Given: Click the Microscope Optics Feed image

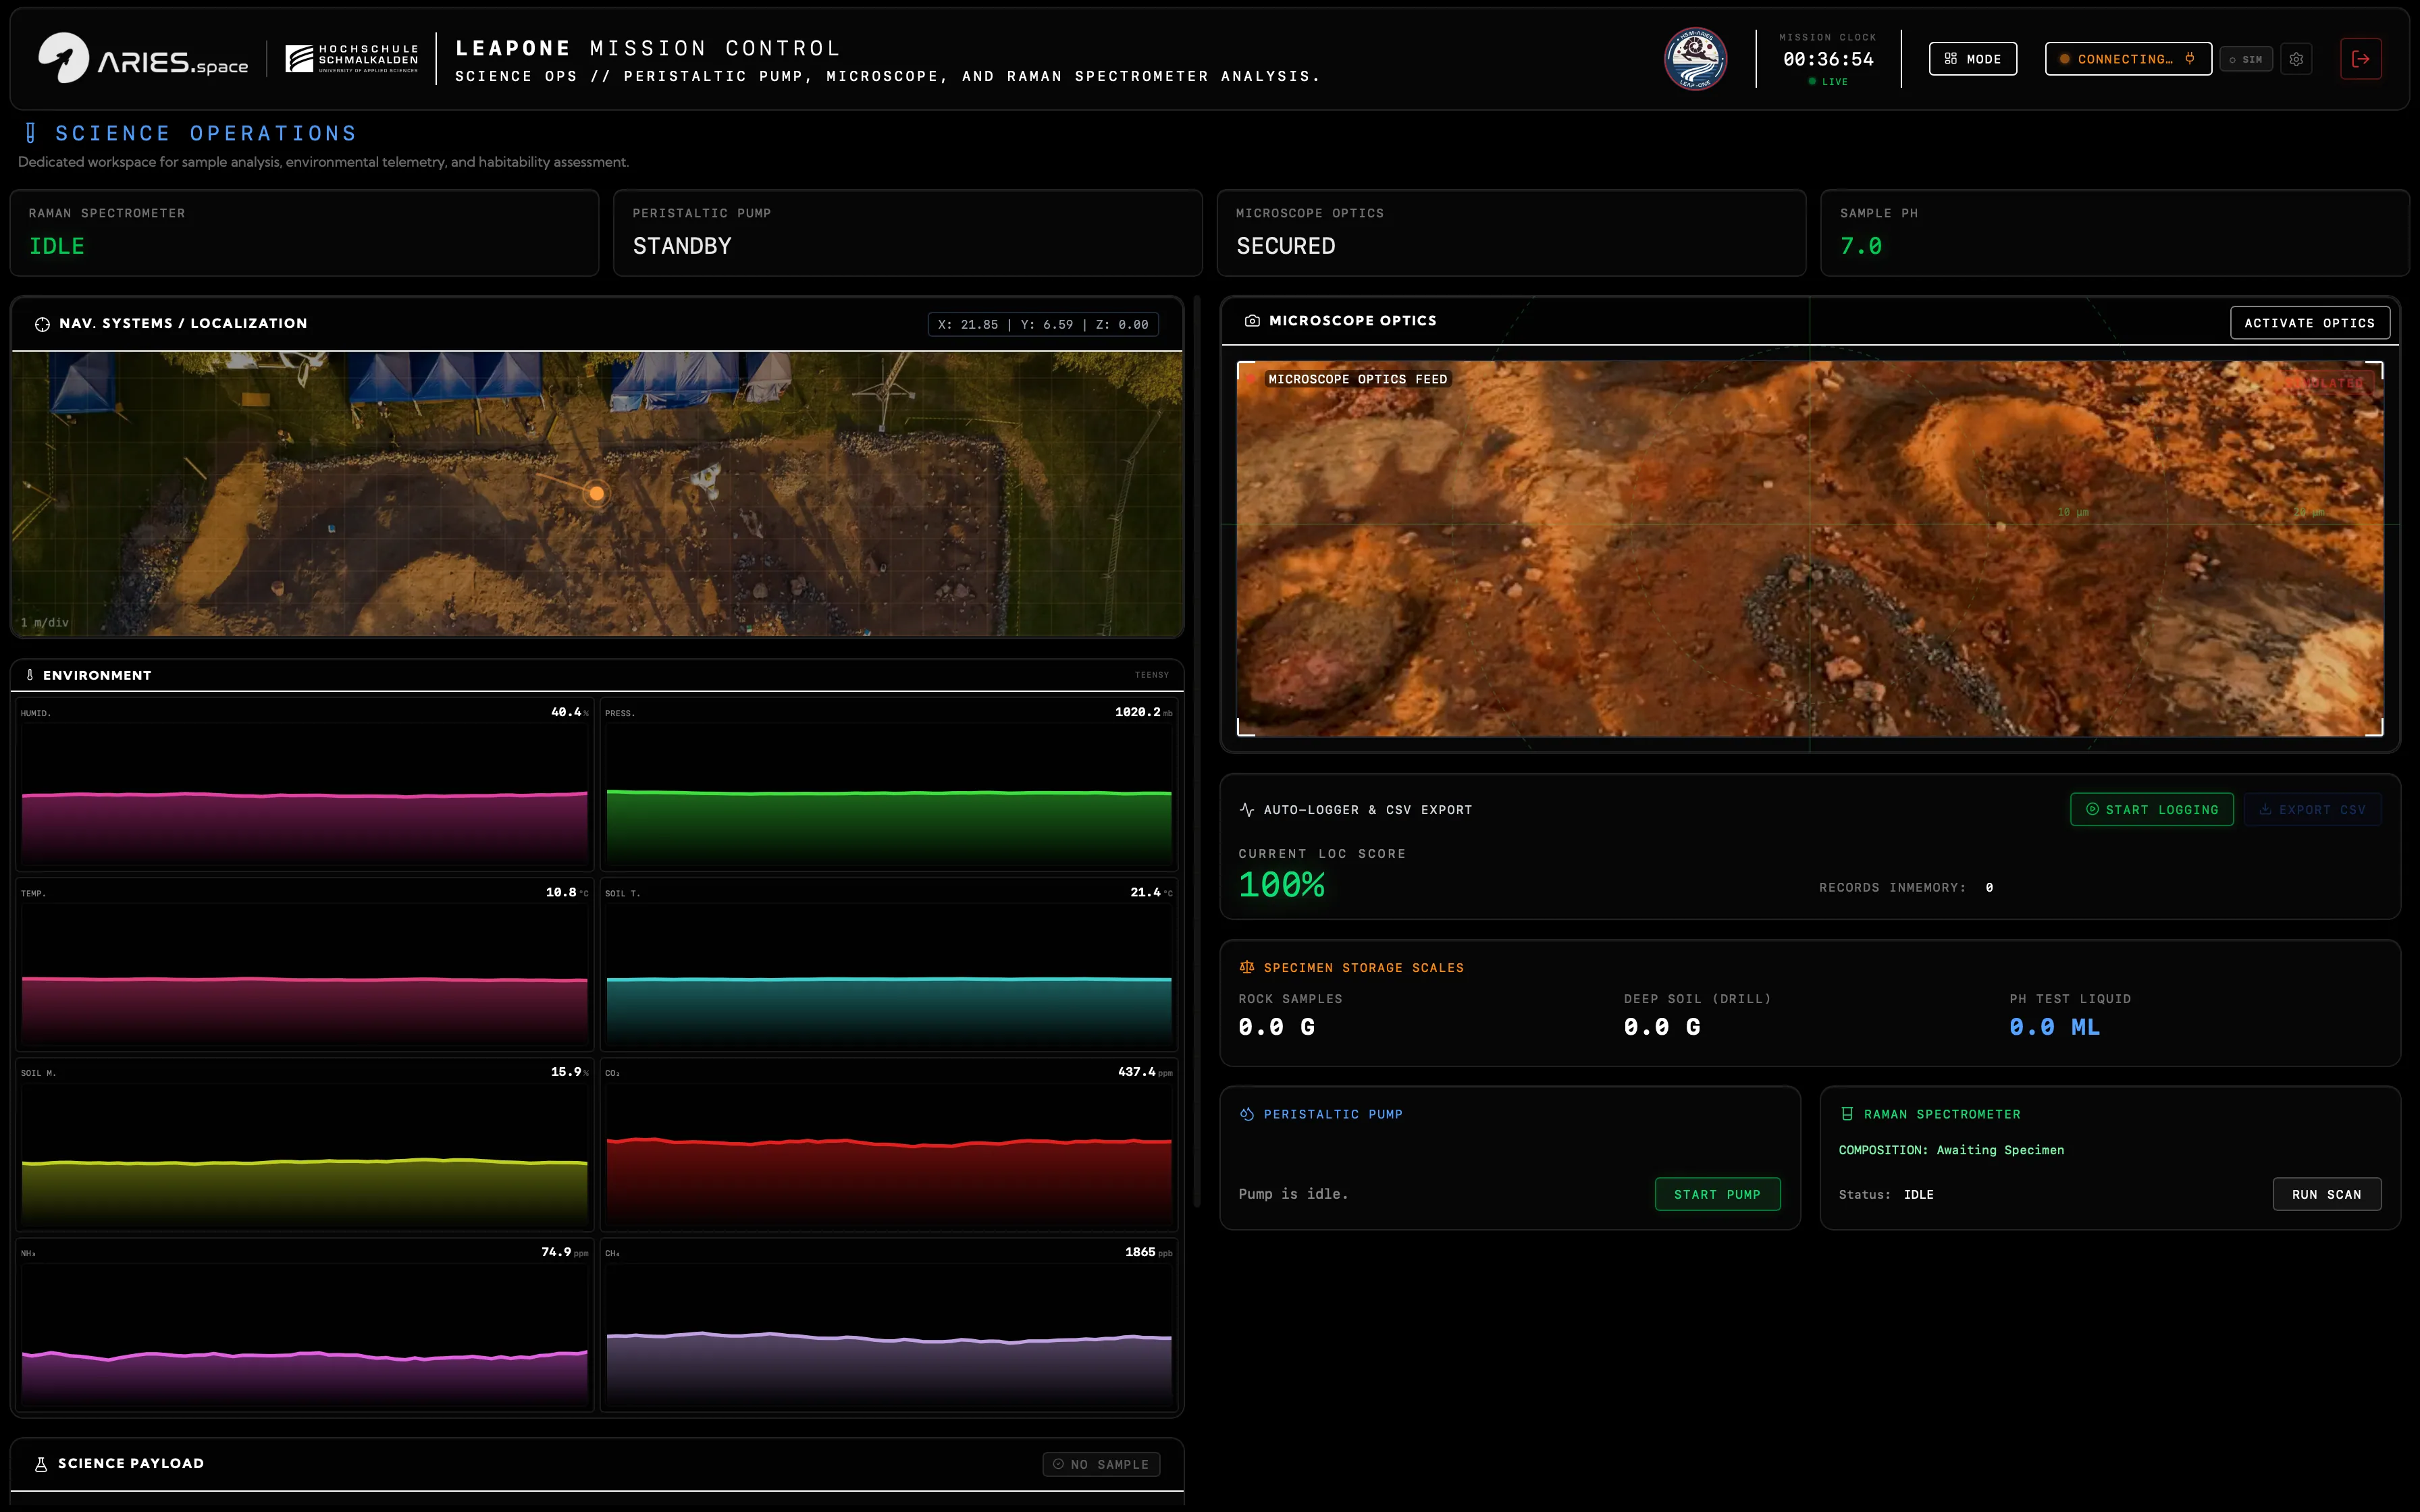Looking at the screenshot, I should 1810,549.
